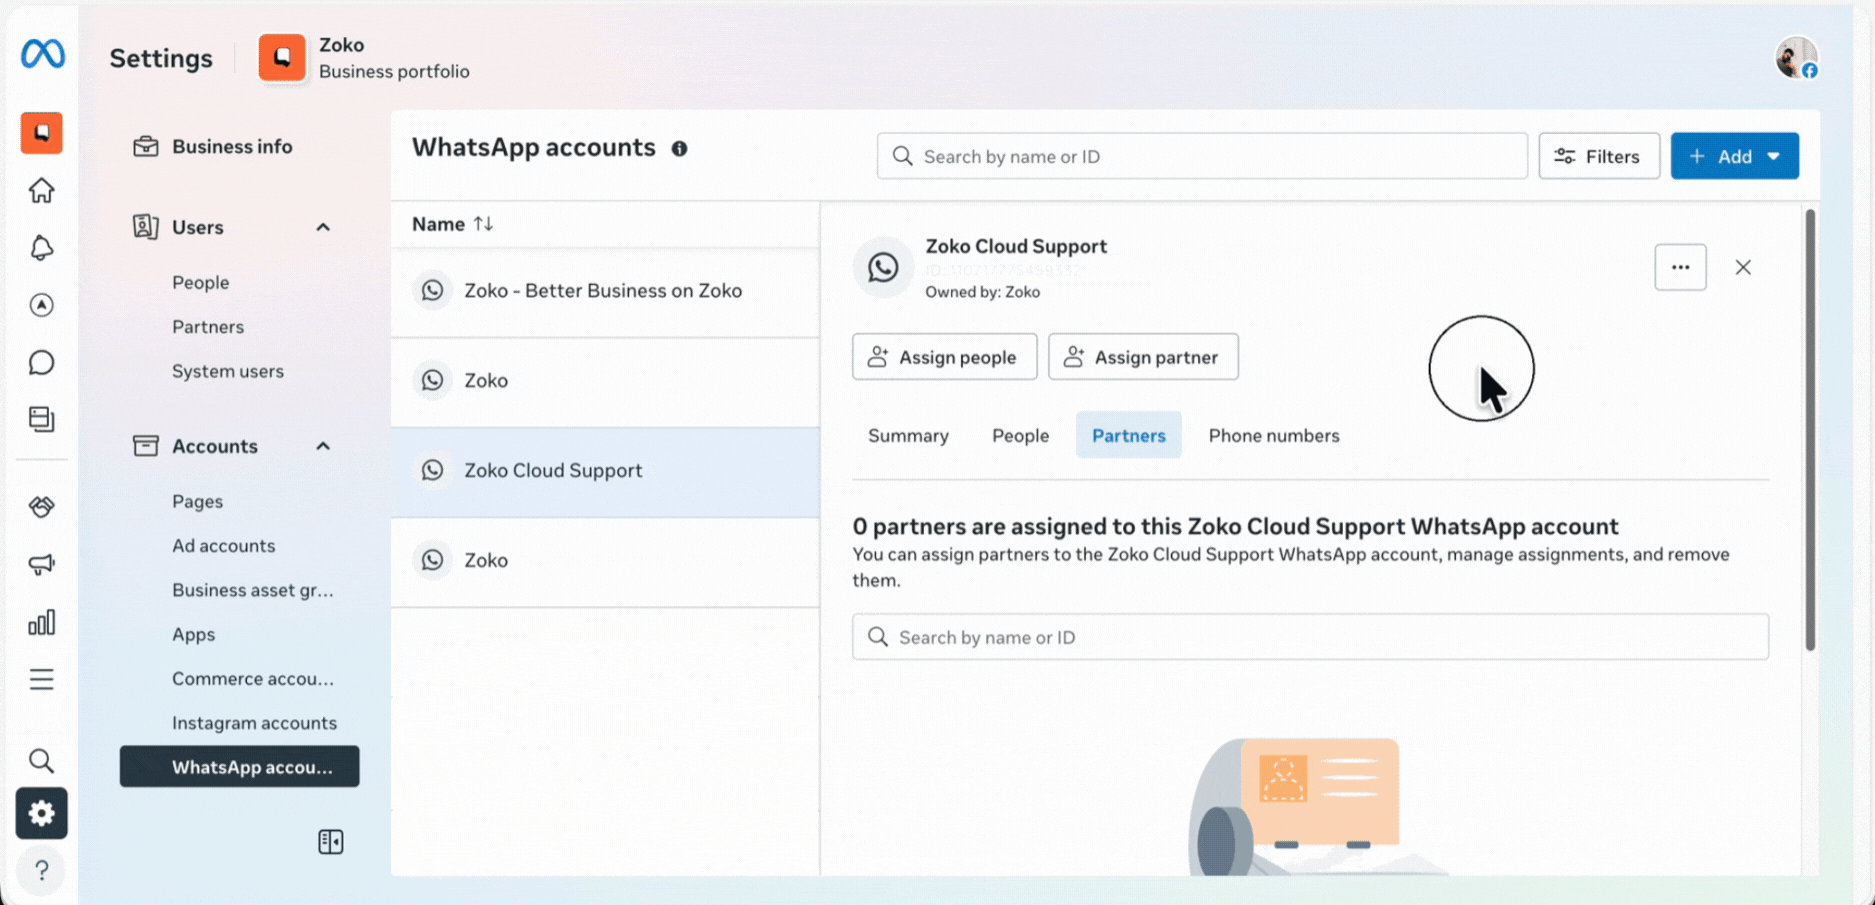Select the Zoko Cloud Support account row
Viewport: 1875px width, 905px height.
[x=605, y=472]
